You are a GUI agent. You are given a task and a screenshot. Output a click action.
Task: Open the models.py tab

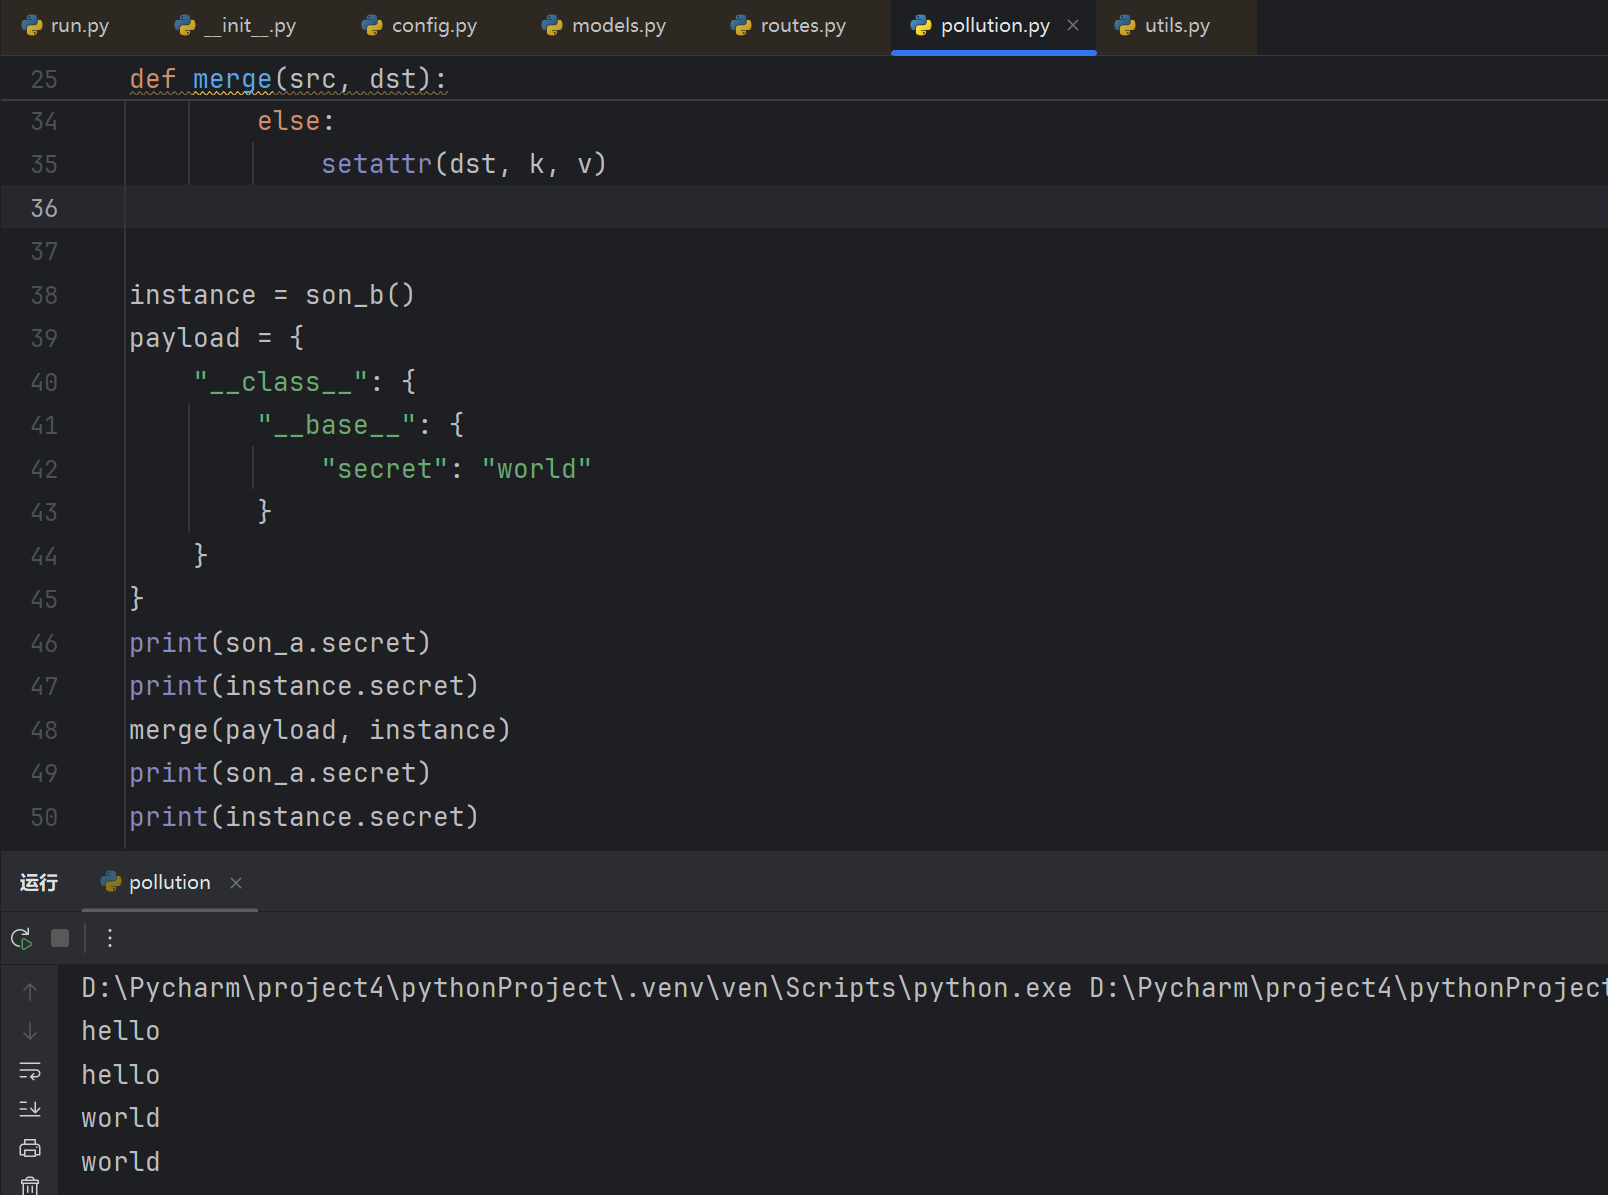pyautogui.click(x=604, y=26)
